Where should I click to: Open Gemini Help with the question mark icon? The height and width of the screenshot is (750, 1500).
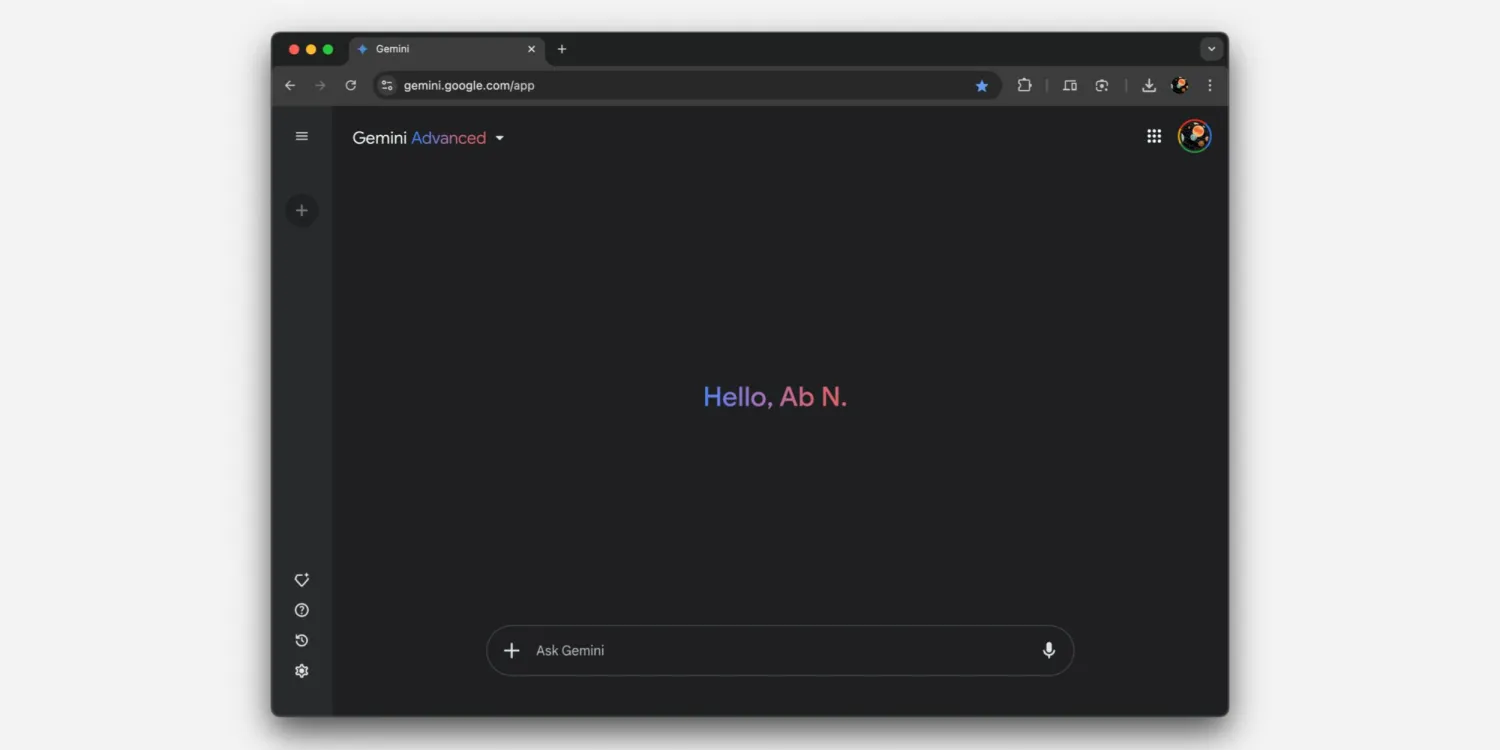click(x=301, y=610)
